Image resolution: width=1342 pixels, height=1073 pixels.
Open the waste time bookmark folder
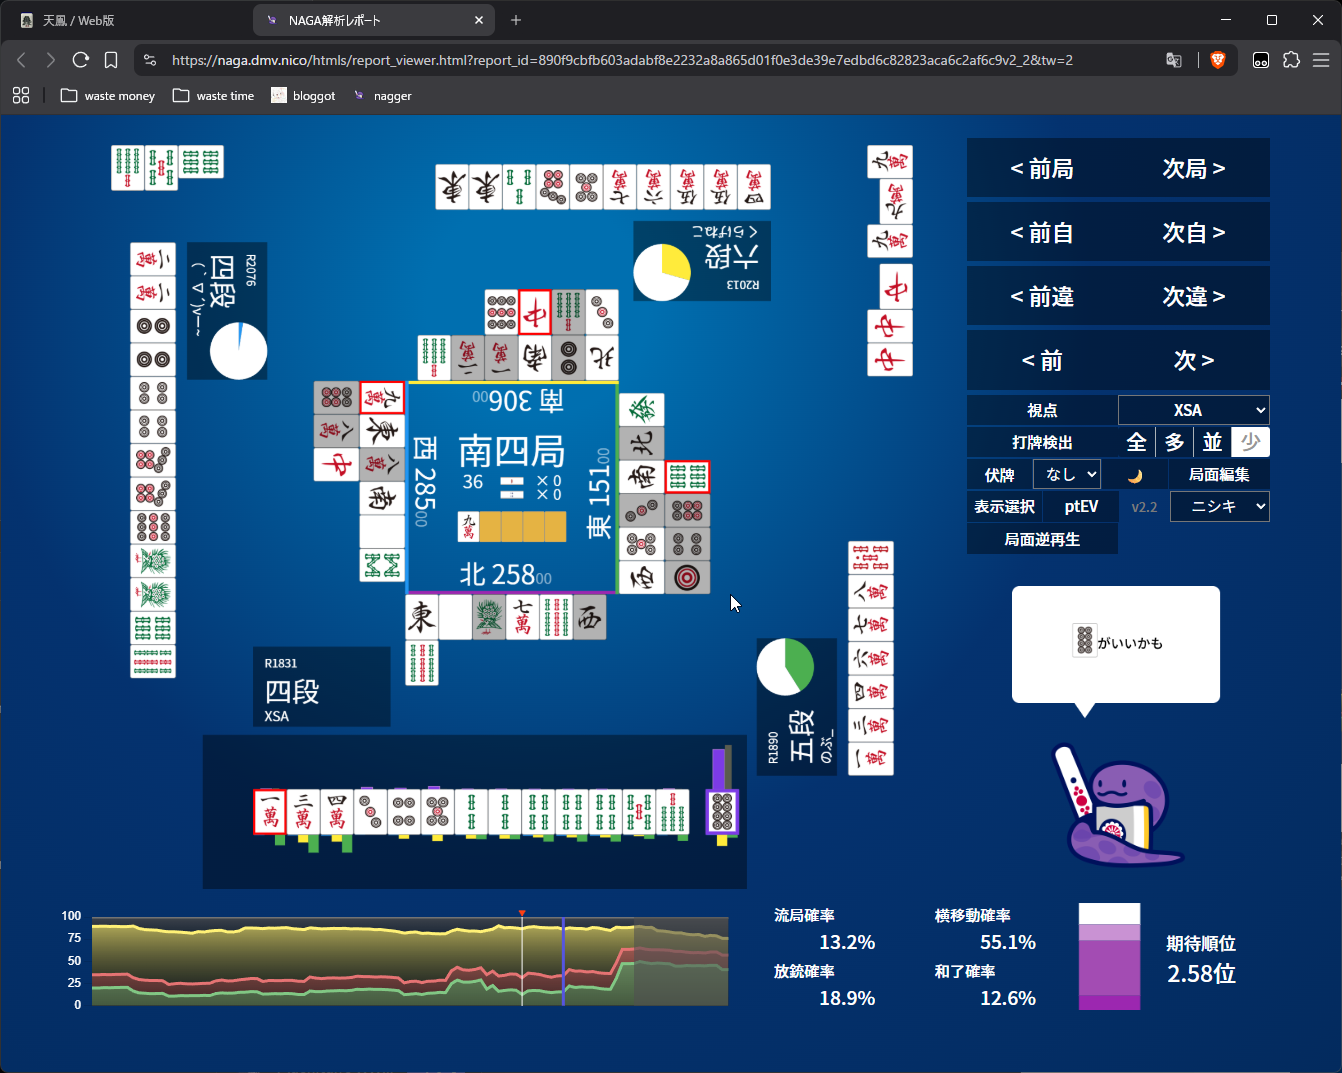click(213, 96)
